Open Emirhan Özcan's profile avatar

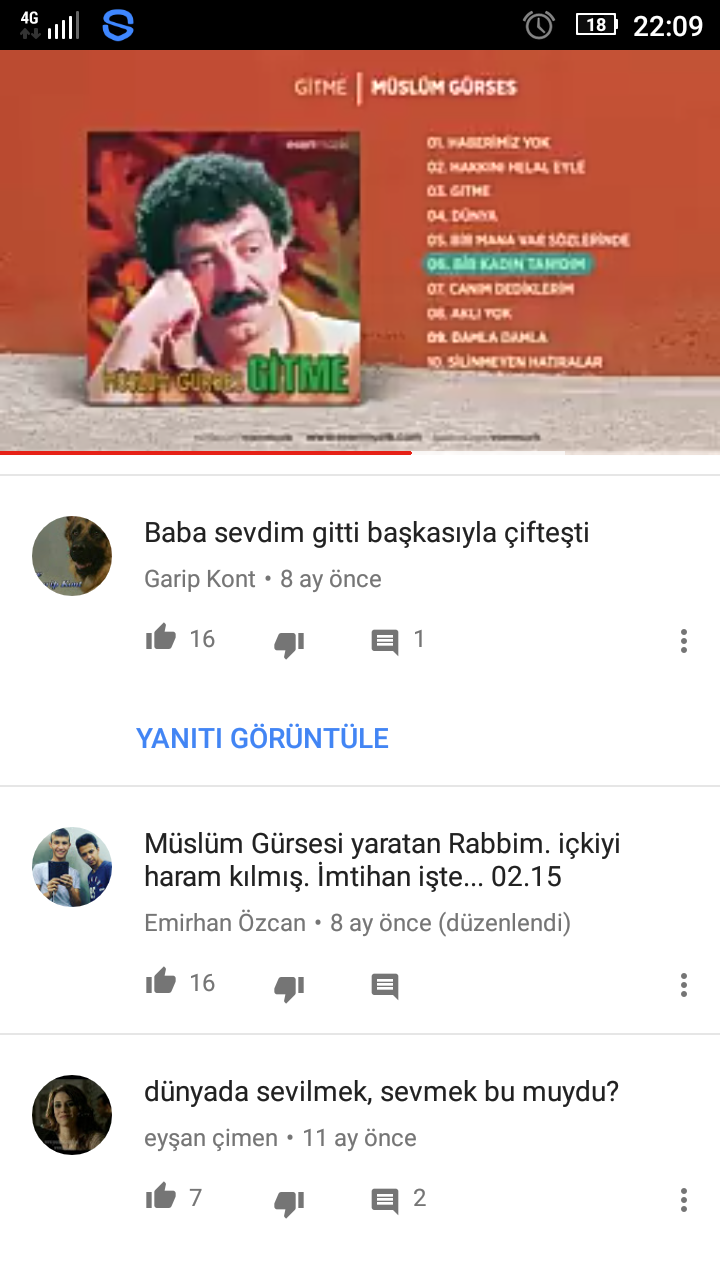click(x=72, y=867)
